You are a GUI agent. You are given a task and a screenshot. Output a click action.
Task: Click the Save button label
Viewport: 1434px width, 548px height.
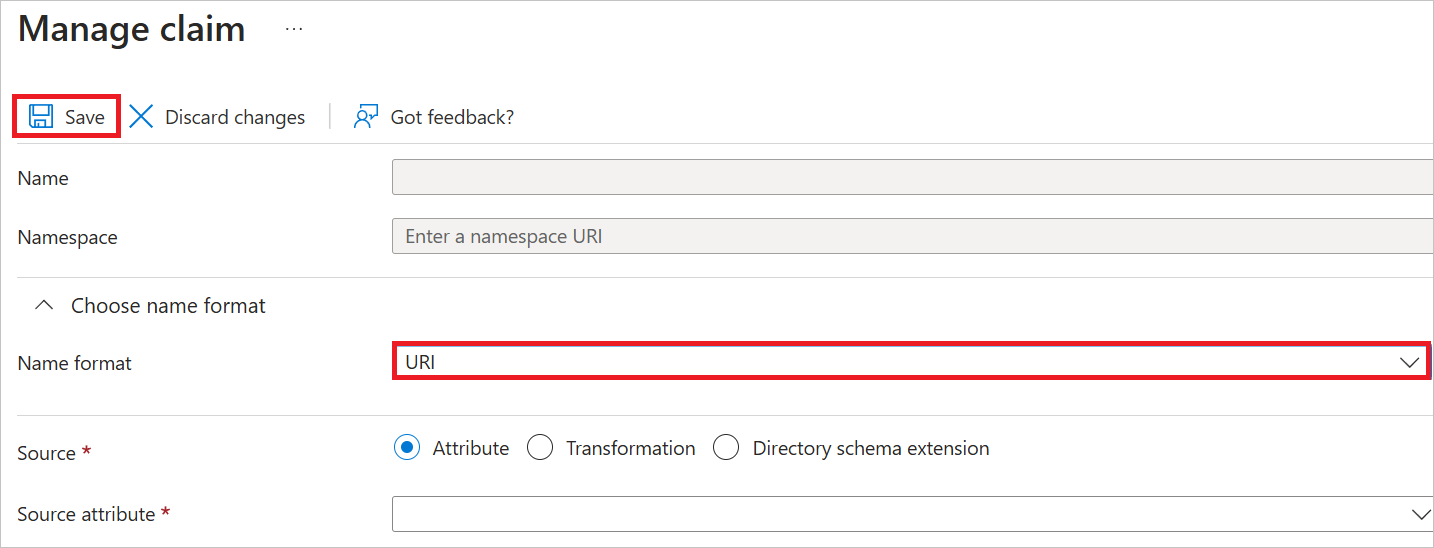tap(85, 117)
